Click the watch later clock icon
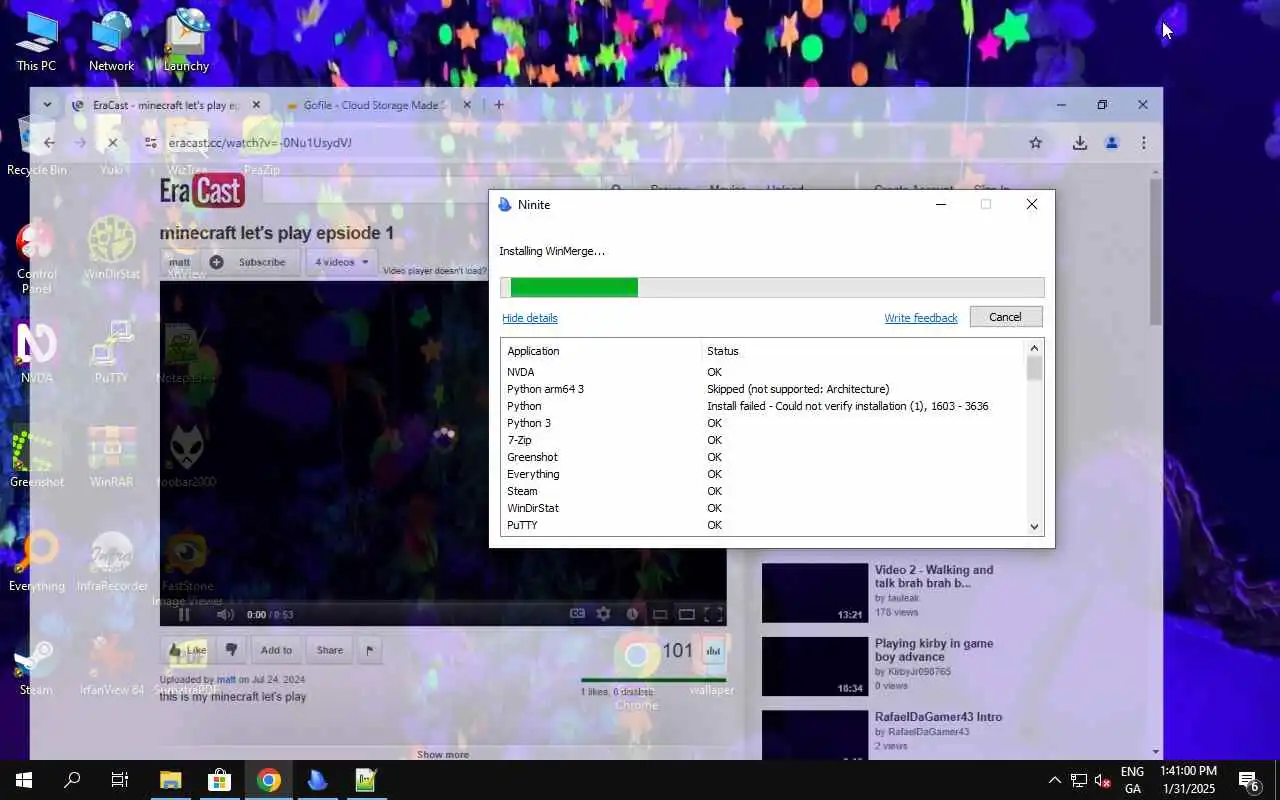1280x800 pixels. (x=632, y=614)
